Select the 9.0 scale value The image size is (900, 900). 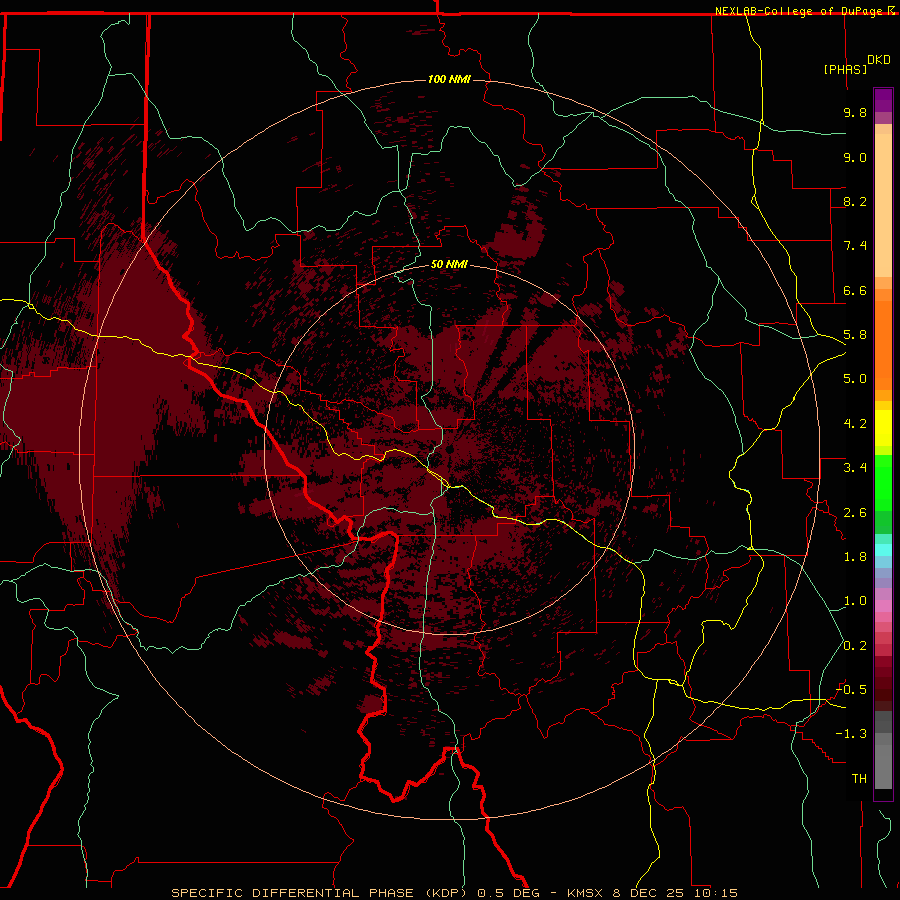coord(855,157)
